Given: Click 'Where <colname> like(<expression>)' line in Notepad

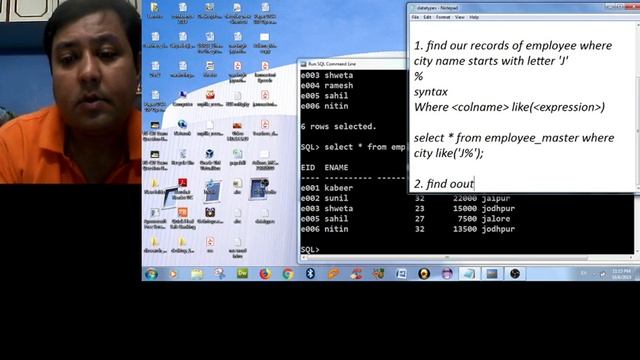Looking at the screenshot, I should tap(509, 107).
